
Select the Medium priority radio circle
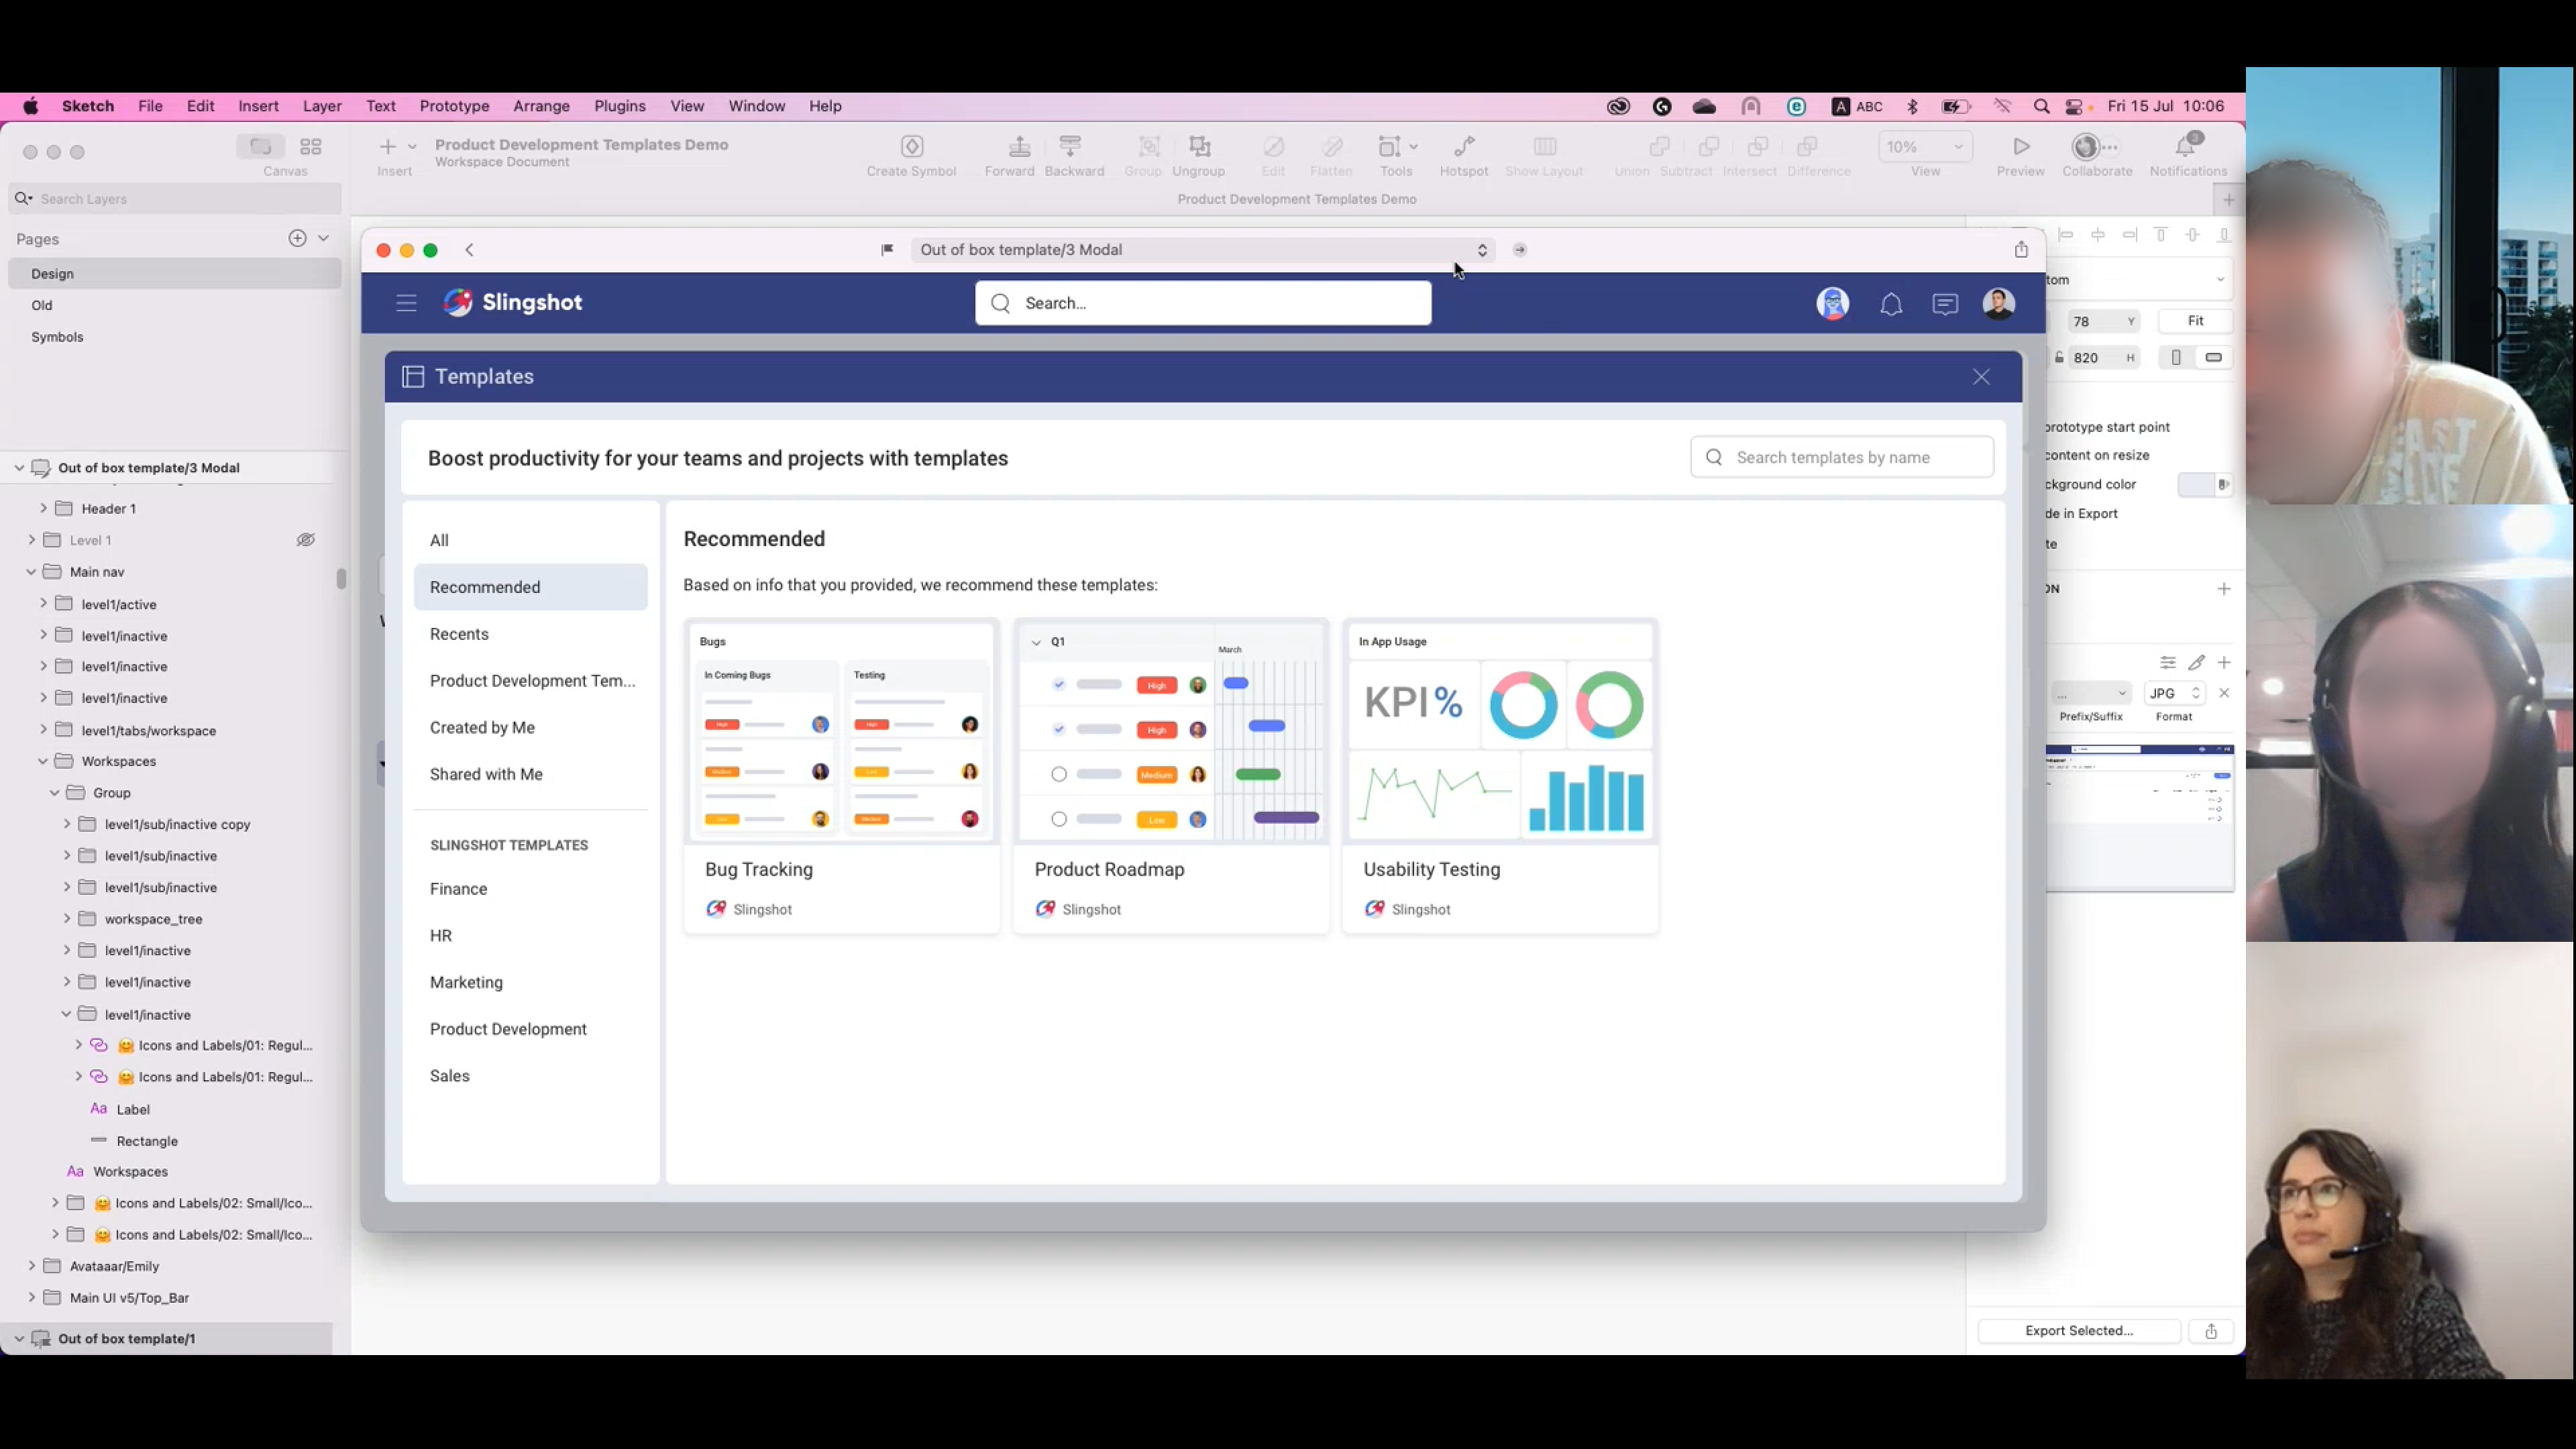pos(1059,774)
